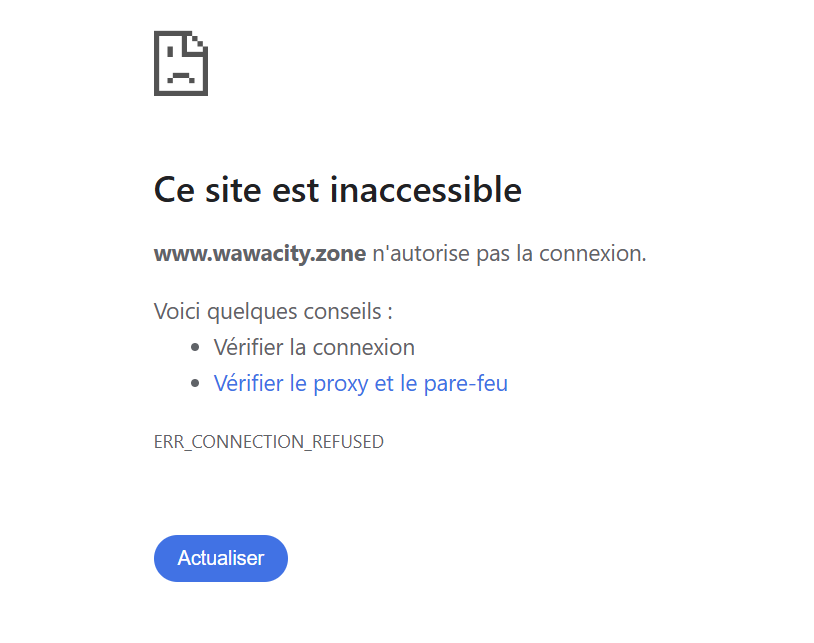Open the Vérifier le proxy et le pare-feu link
Image resolution: width=814 pixels, height=643 pixels.
pos(360,384)
